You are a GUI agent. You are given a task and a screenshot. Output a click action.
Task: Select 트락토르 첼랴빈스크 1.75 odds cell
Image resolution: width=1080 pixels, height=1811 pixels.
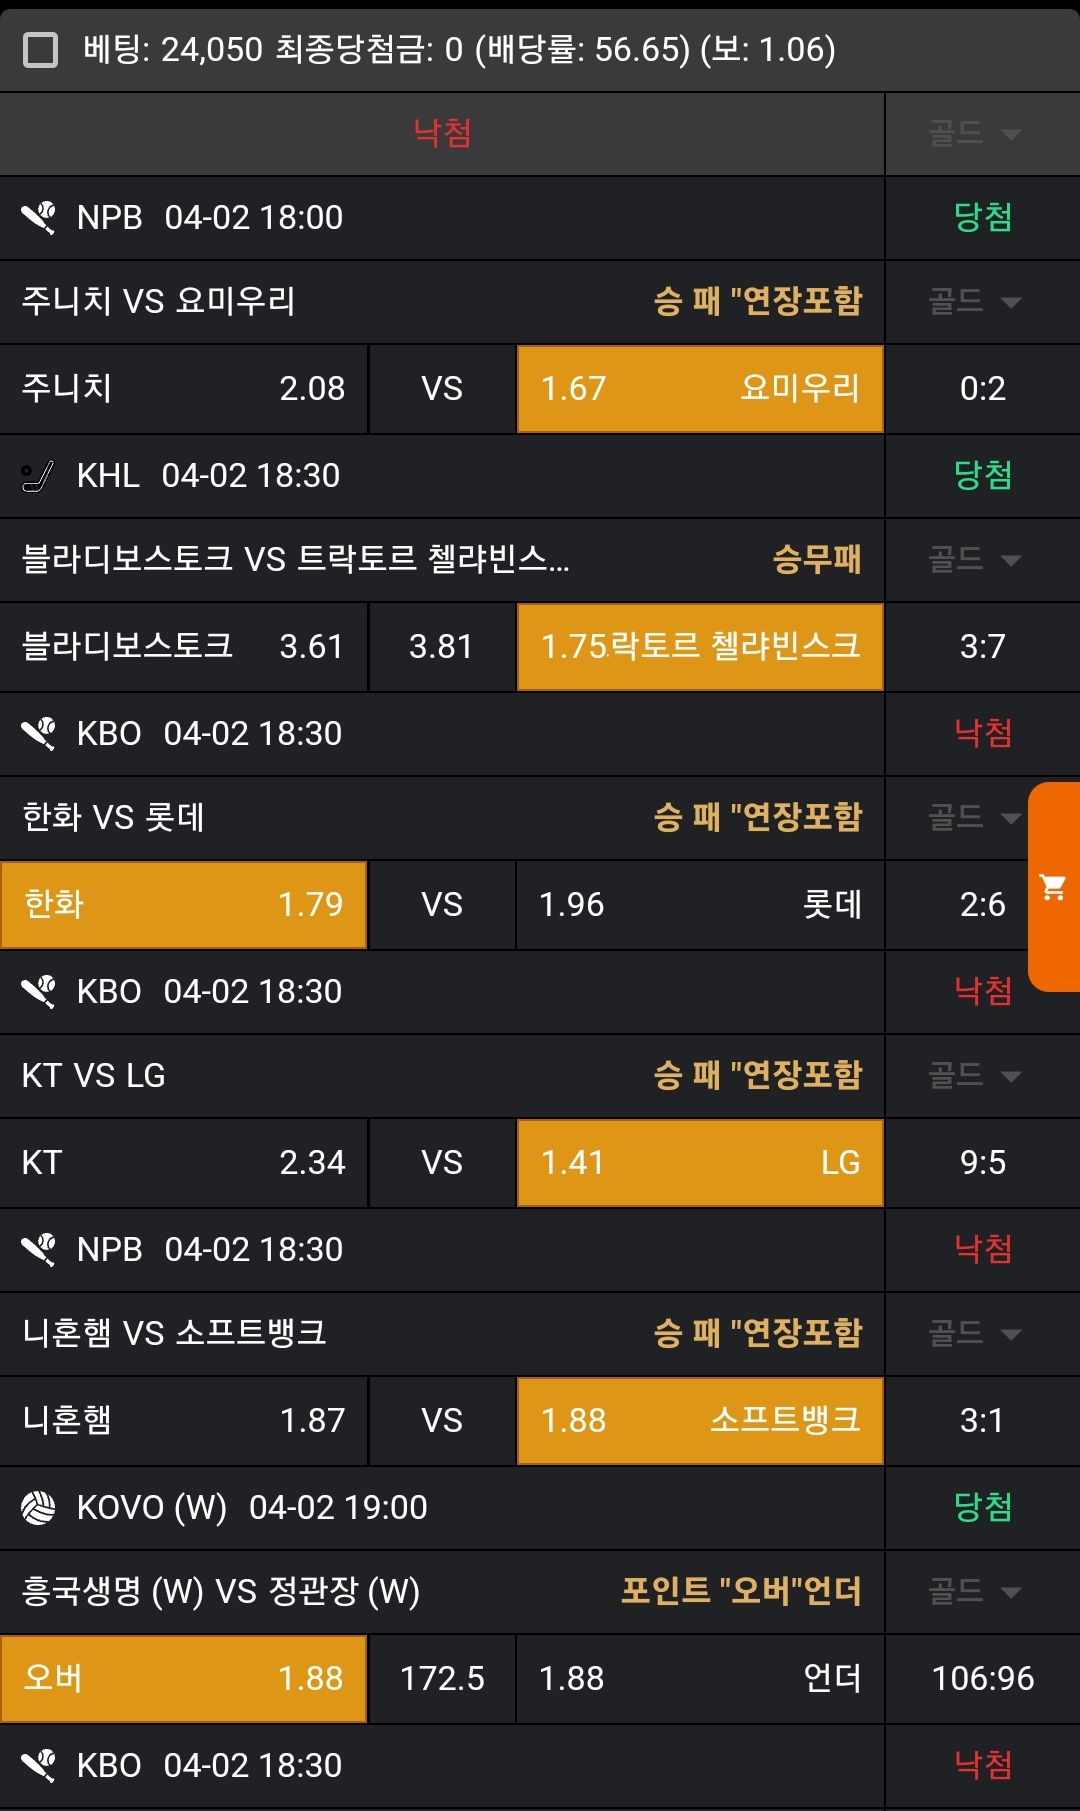[700, 647]
